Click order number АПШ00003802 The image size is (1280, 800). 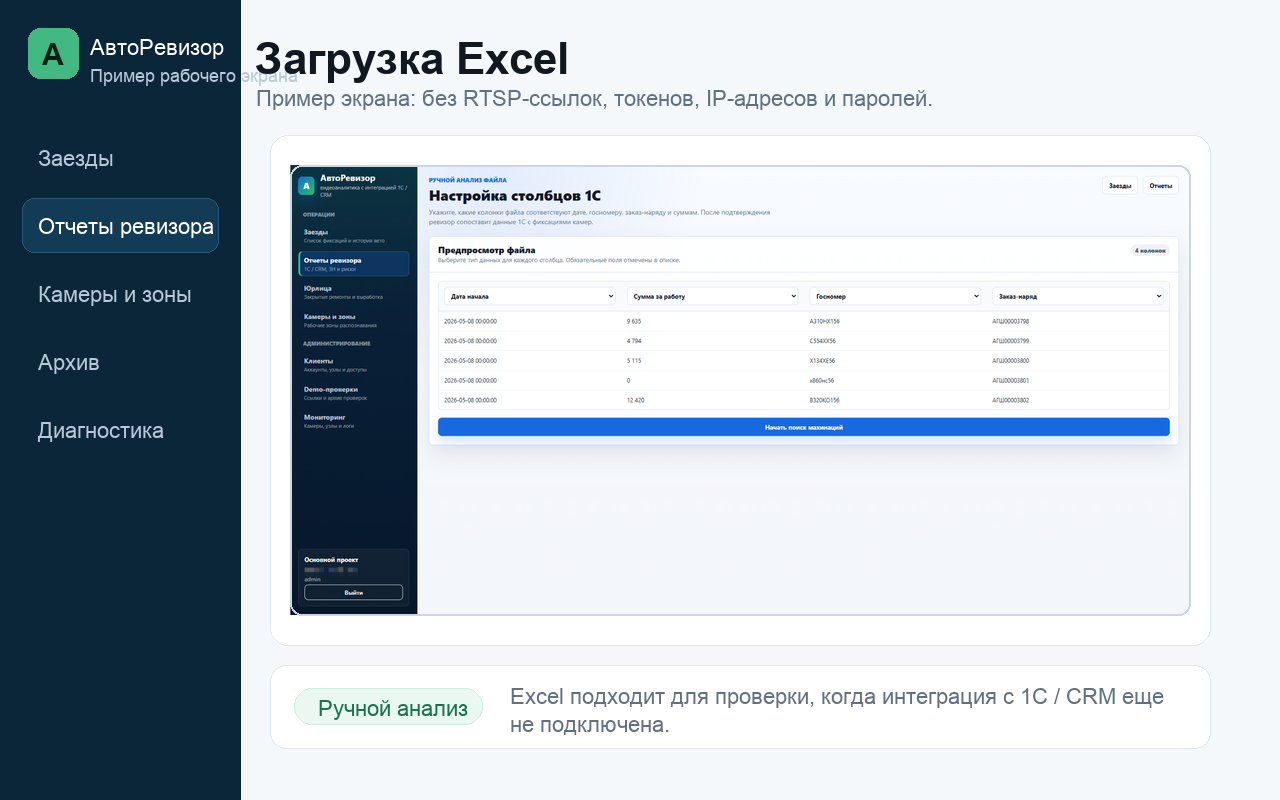[1010, 400]
